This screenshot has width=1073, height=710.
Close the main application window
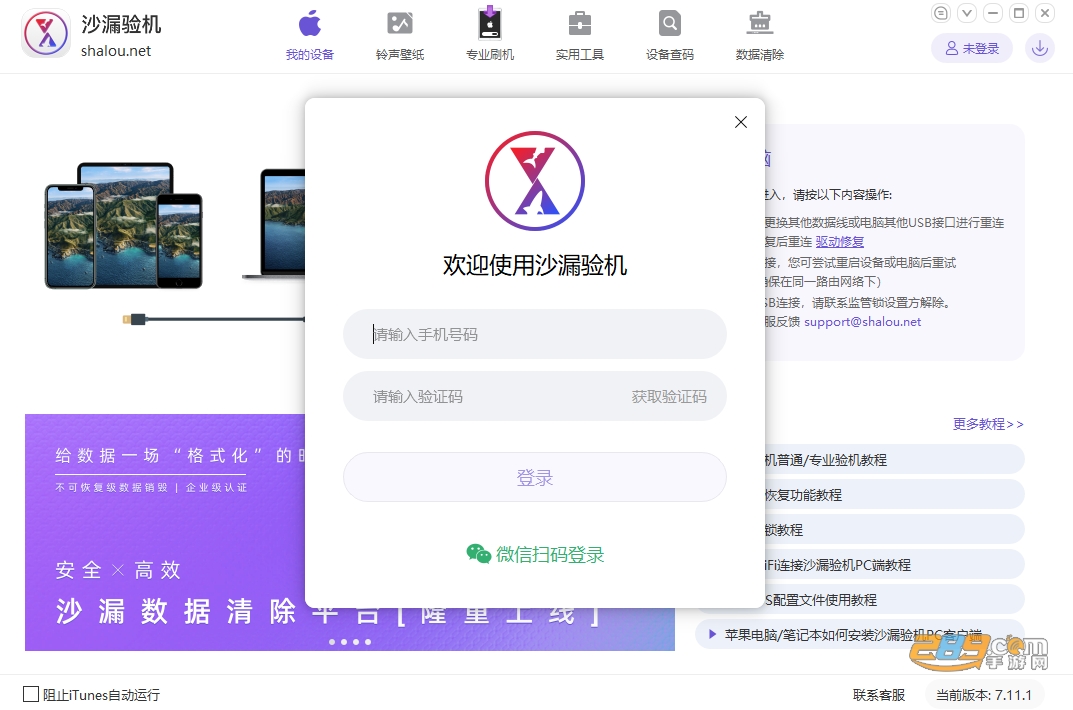click(1045, 13)
